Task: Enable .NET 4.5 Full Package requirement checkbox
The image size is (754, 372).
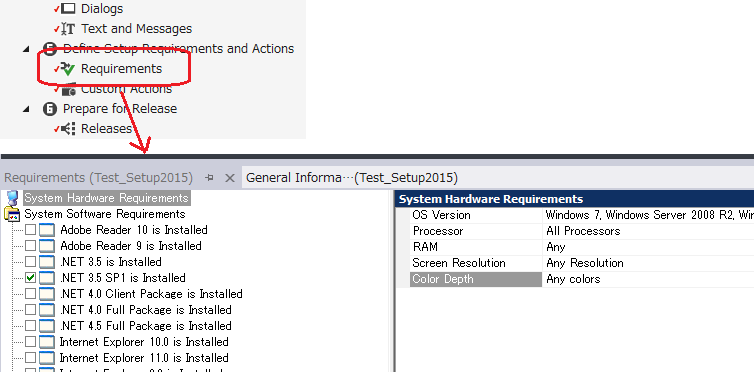Action: [x=30, y=326]
